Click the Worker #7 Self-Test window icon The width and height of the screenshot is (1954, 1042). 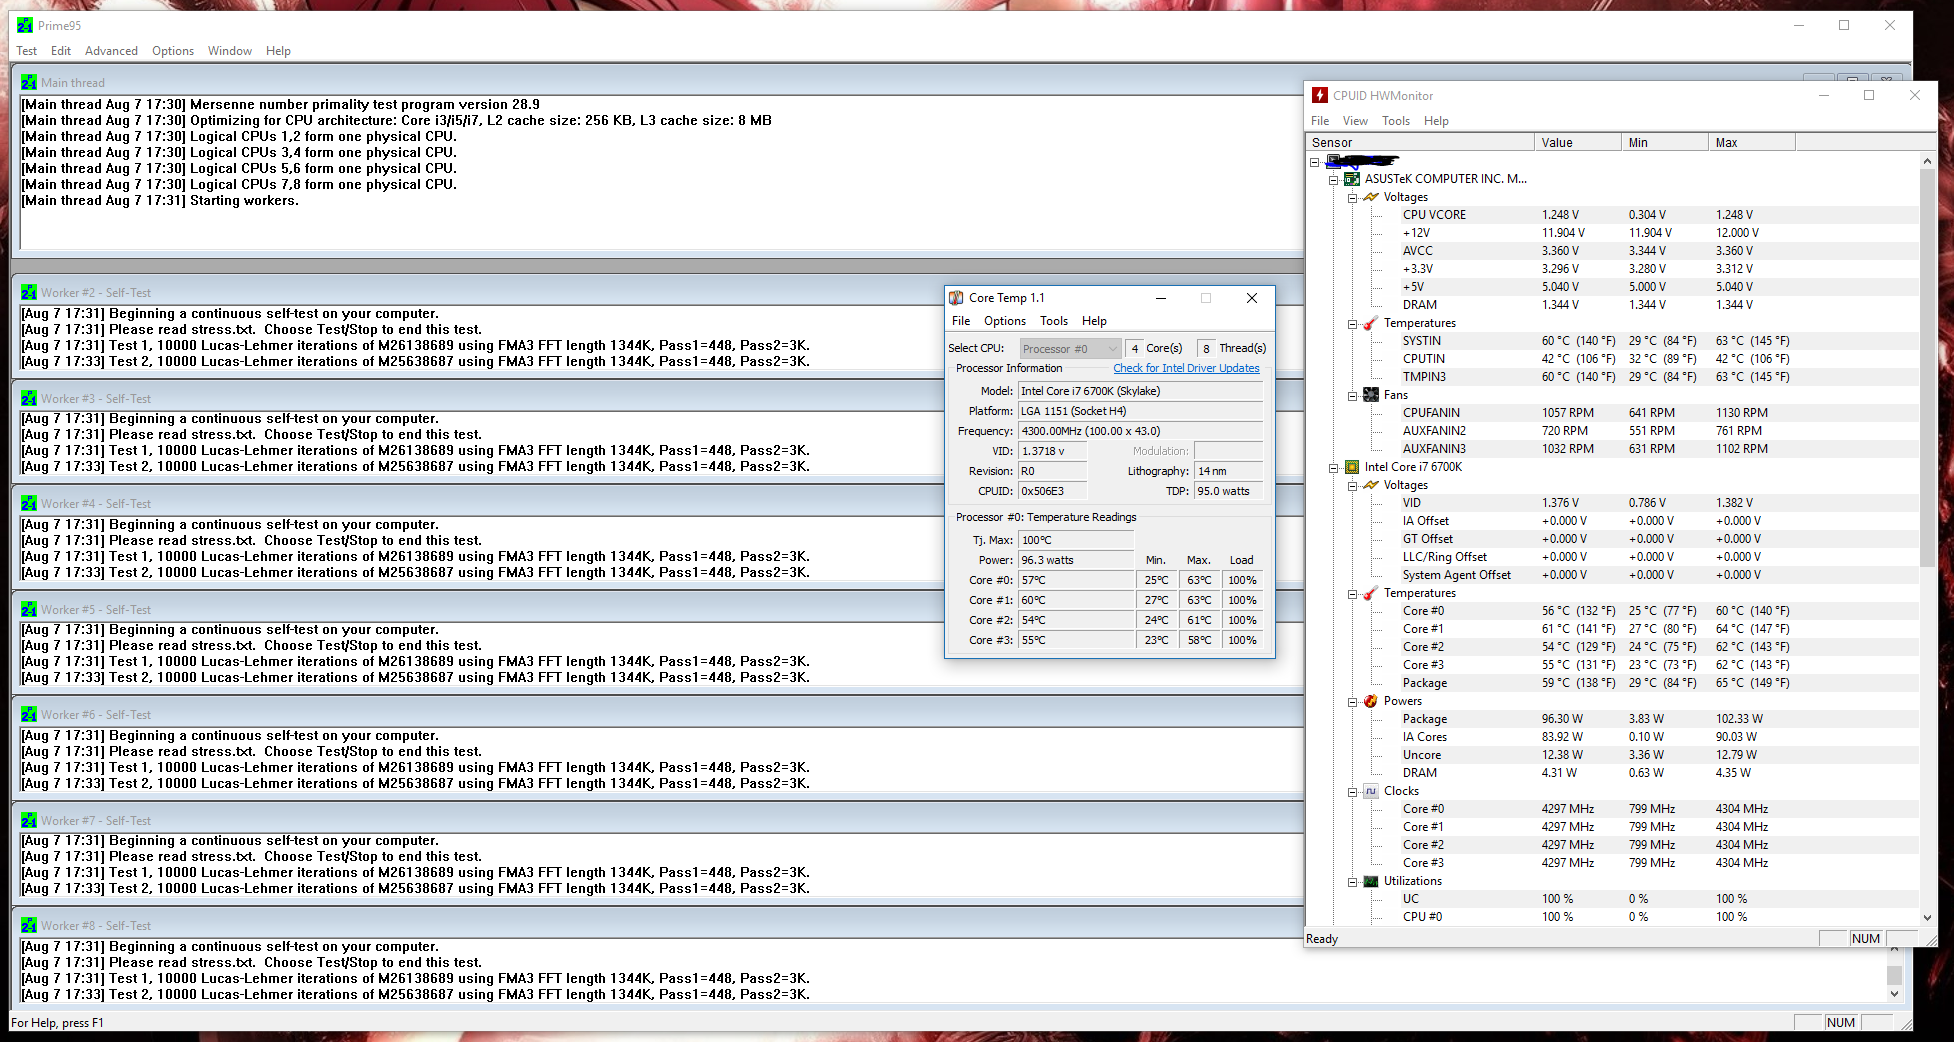click(x=29, y=820)
